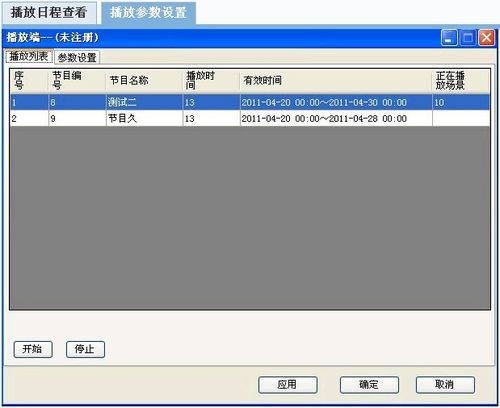
Task: Click the 停止 button
Action: tap(85, 349)
